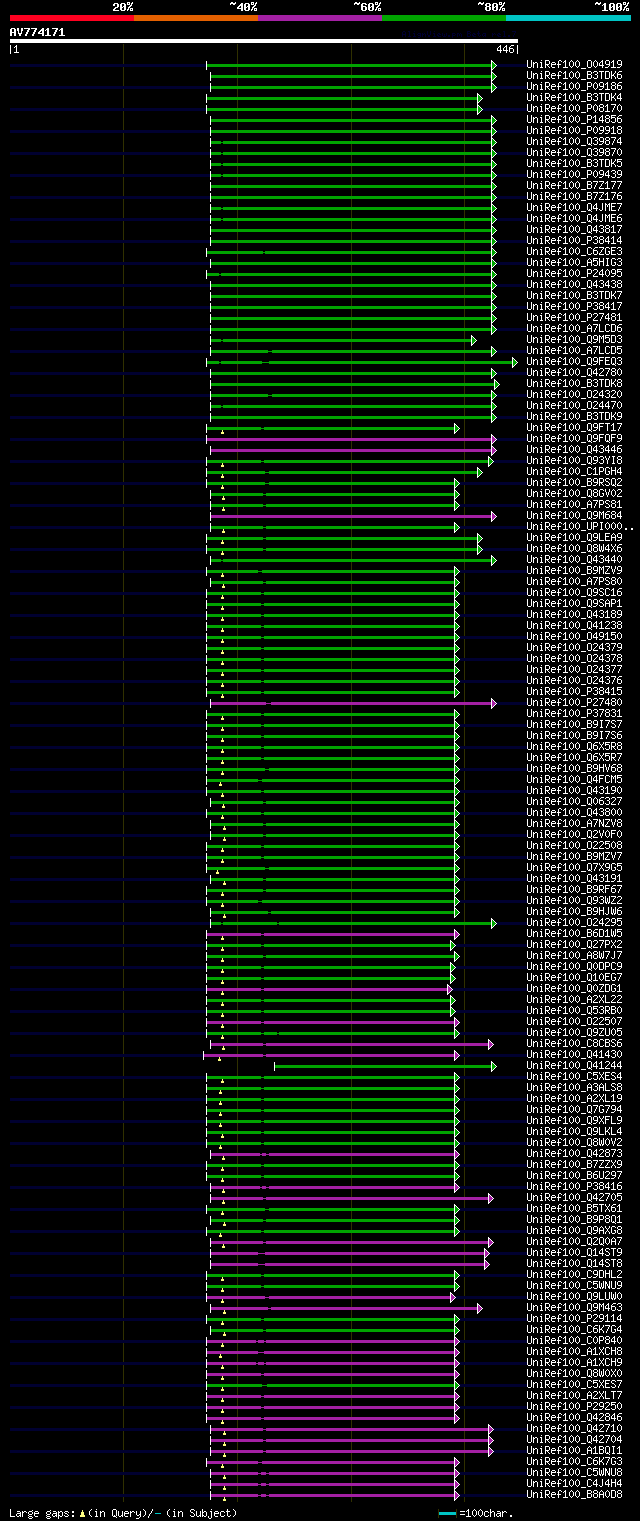Click label UniRef100_P38416

tap(575, 1187)
